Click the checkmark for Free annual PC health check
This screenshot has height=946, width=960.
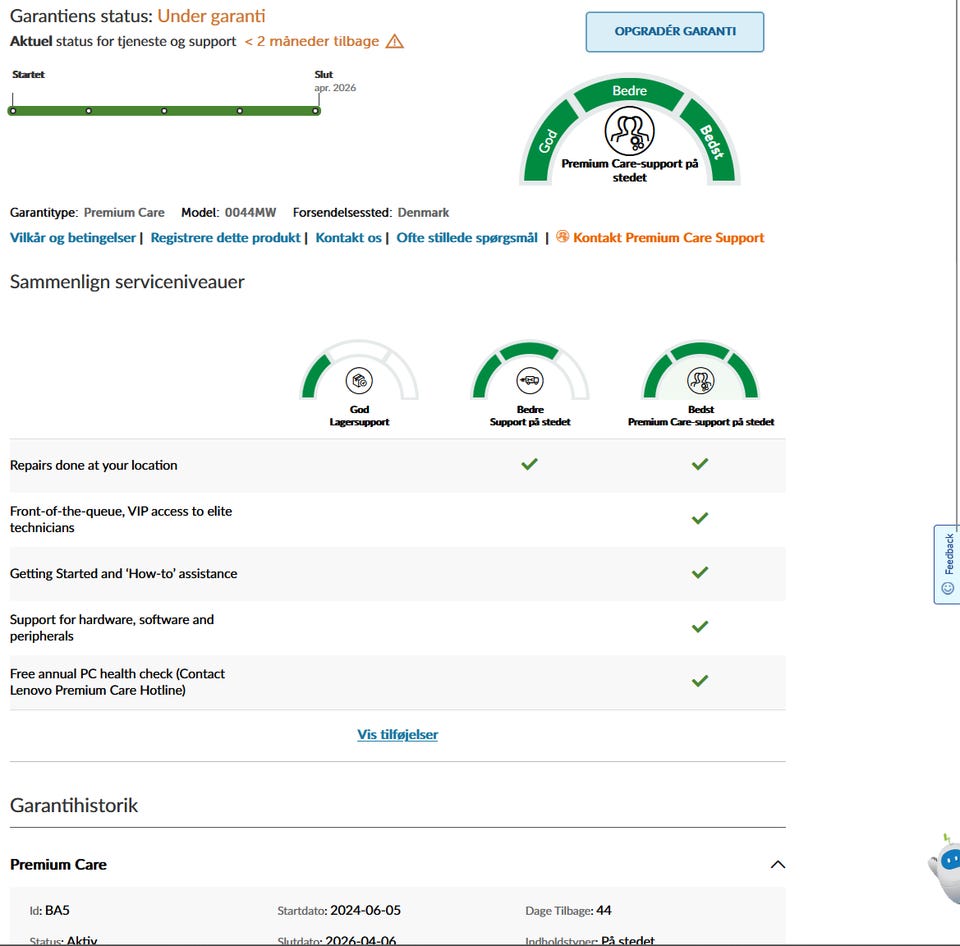tap(700, 681)
